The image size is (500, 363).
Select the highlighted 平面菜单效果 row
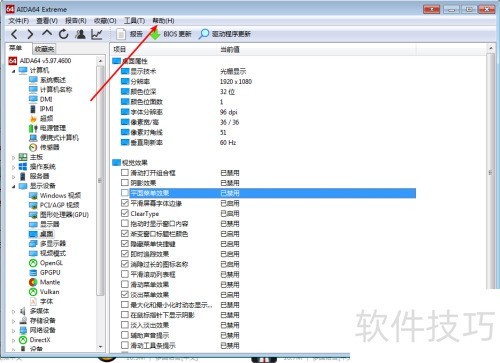point(268,193)
